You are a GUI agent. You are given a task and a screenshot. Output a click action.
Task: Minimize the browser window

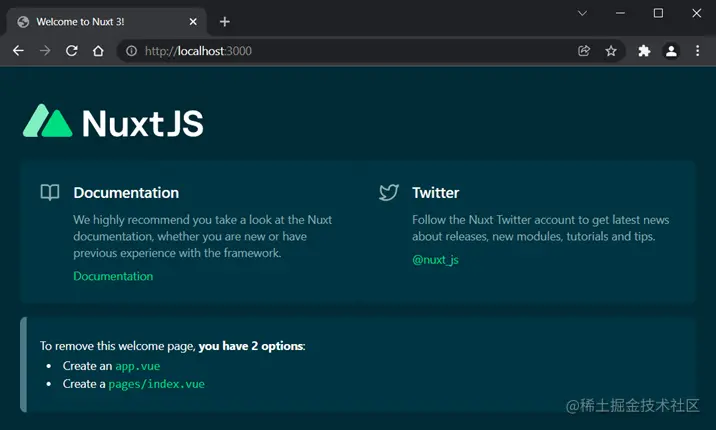pyautogui.click(x=620, y=13)
